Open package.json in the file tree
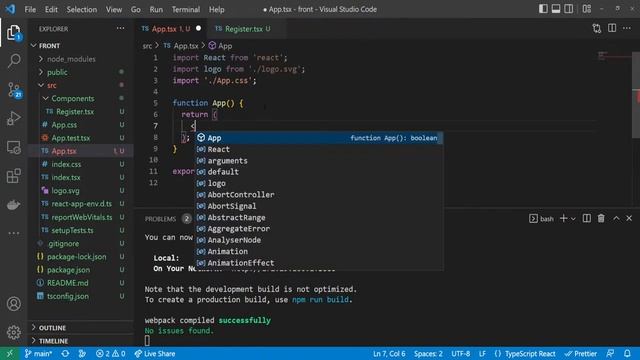Viewport: 640px width, 360px height. click(81, 270)
